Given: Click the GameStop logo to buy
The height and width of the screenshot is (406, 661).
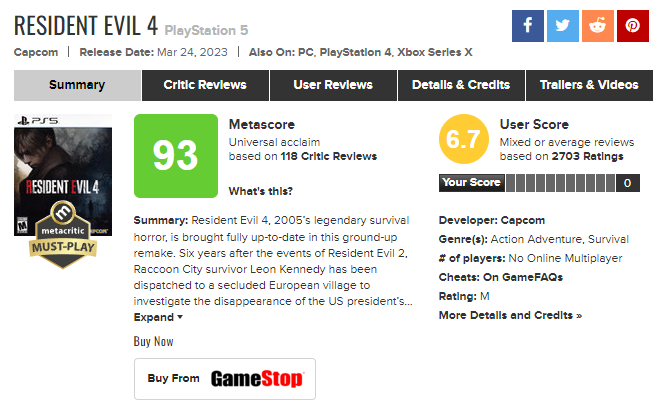Looking at the screenshot, I should tap(257, 379).
